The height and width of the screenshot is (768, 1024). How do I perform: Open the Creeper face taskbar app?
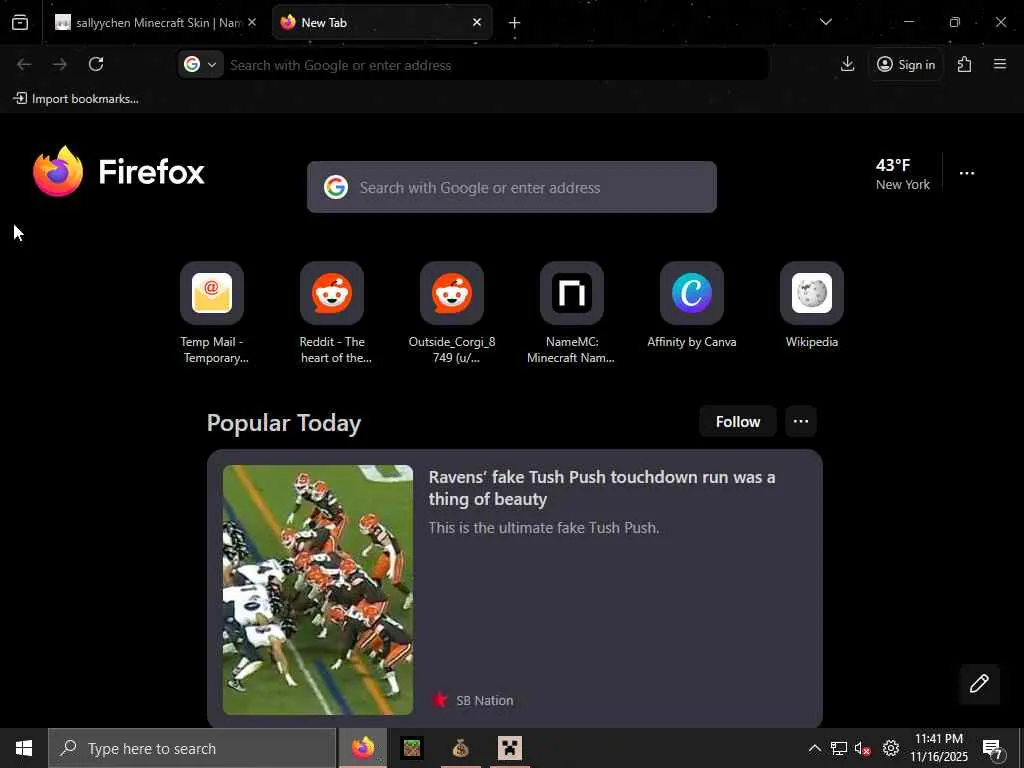pyautogui.click(x=509, y=748)
